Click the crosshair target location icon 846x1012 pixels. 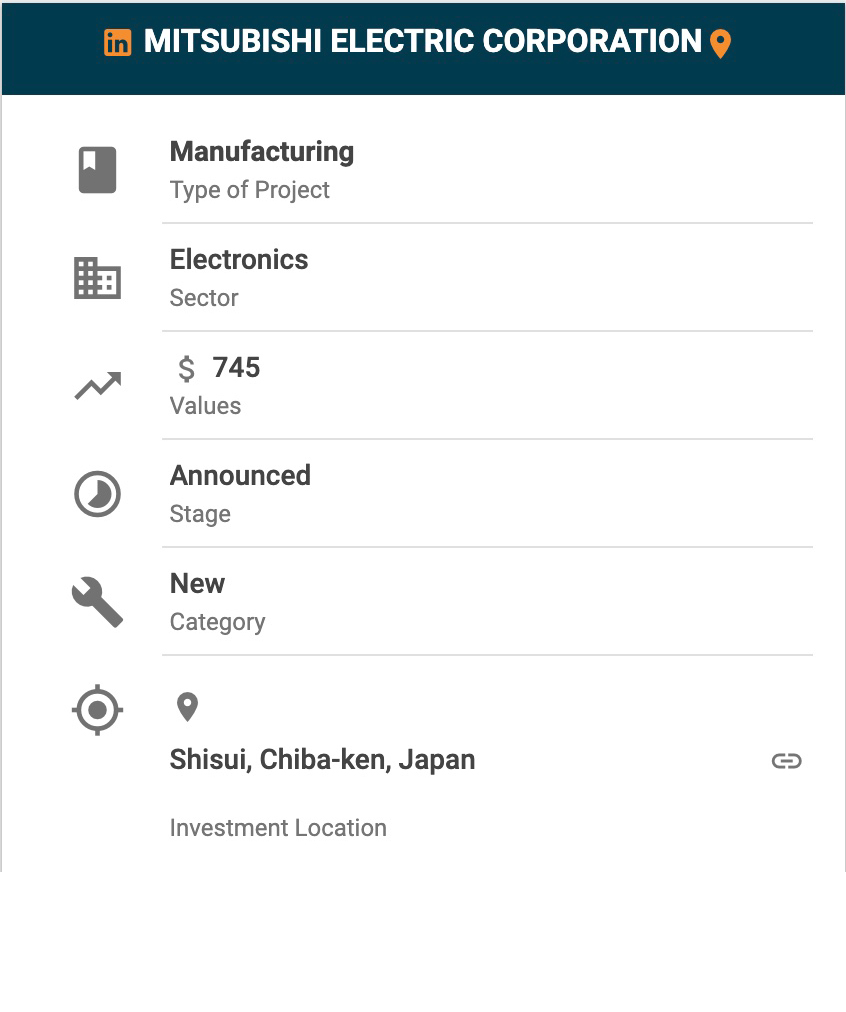click(x=97, y=711)
